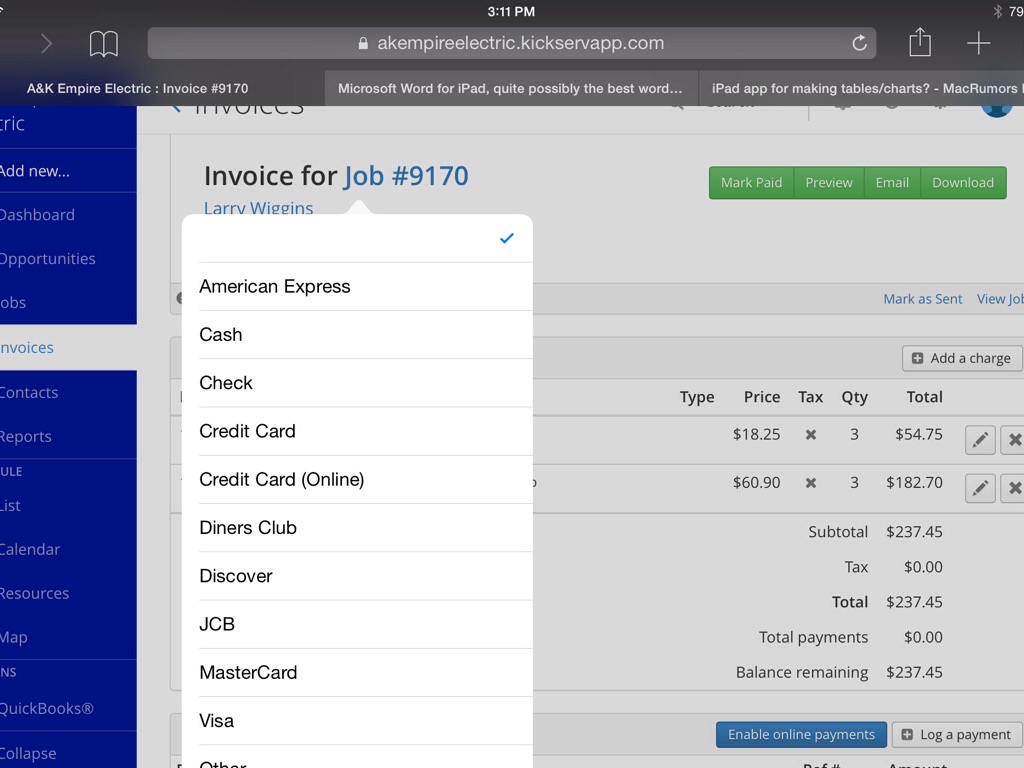
Task: Tap the Safari address bar URL field
Action: click(x=510, y=43)
